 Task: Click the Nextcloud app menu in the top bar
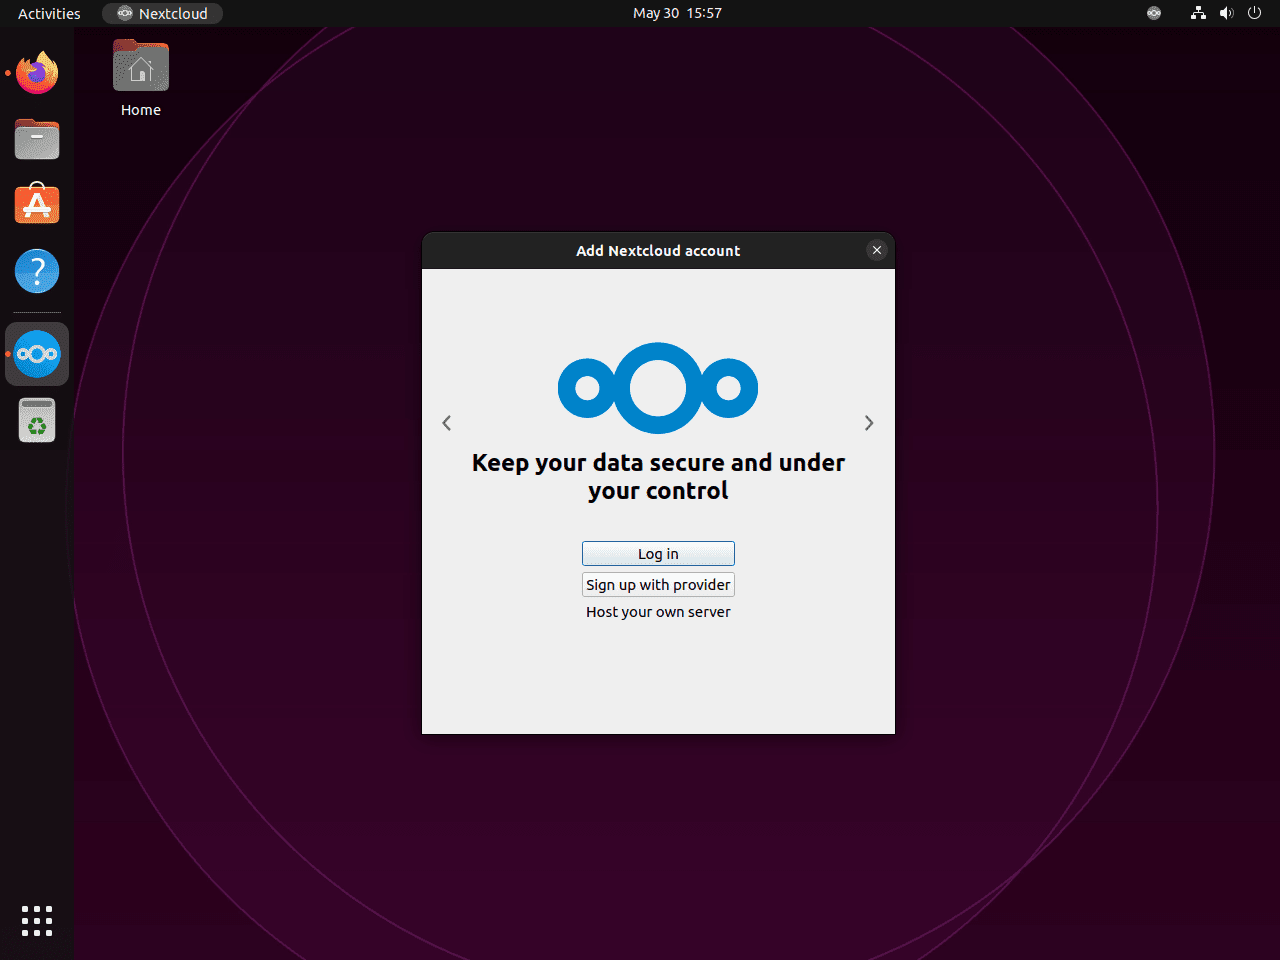coord(162,13)
